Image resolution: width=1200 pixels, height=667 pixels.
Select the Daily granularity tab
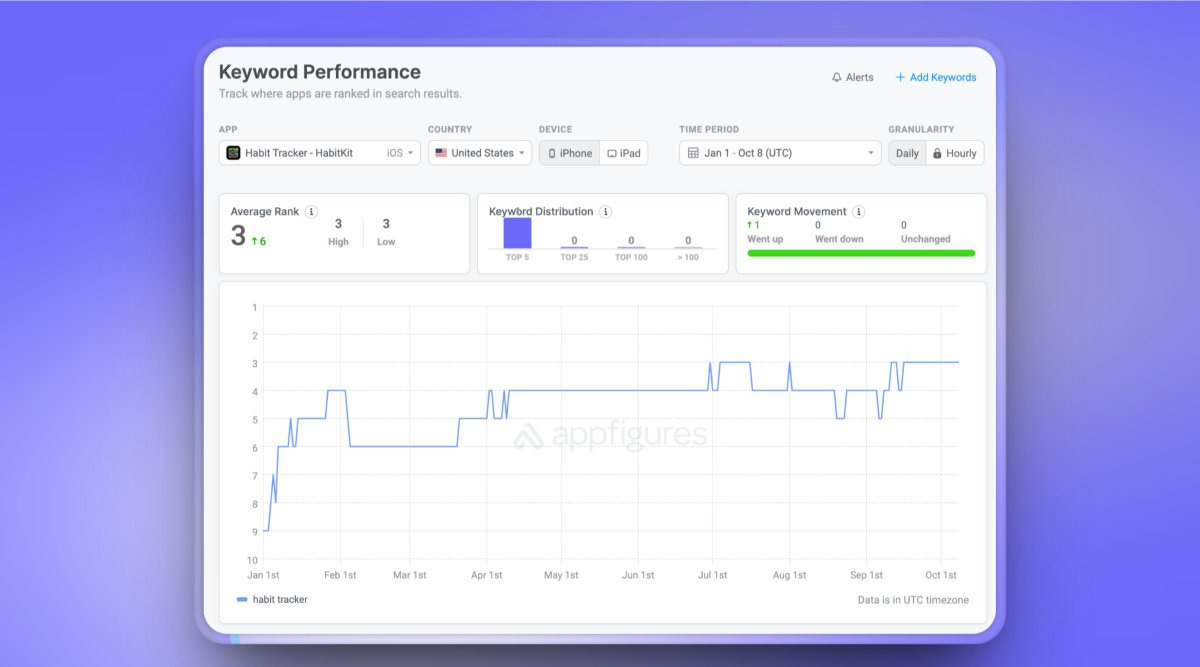(x=907, y=152)
